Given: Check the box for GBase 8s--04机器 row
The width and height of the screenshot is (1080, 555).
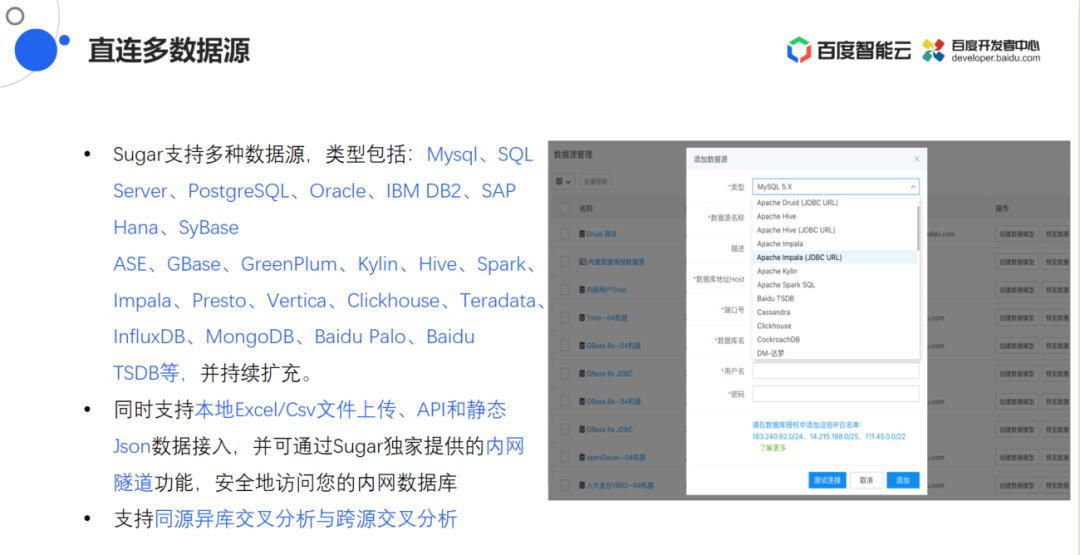Looking at the screenshot, I should [565, 346].
